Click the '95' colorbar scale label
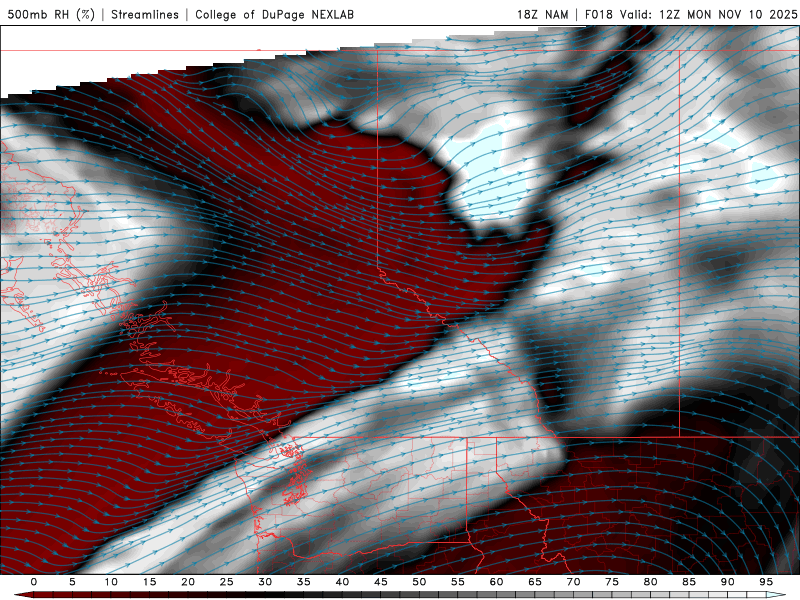Screen dimensions: 800x600 766,582
